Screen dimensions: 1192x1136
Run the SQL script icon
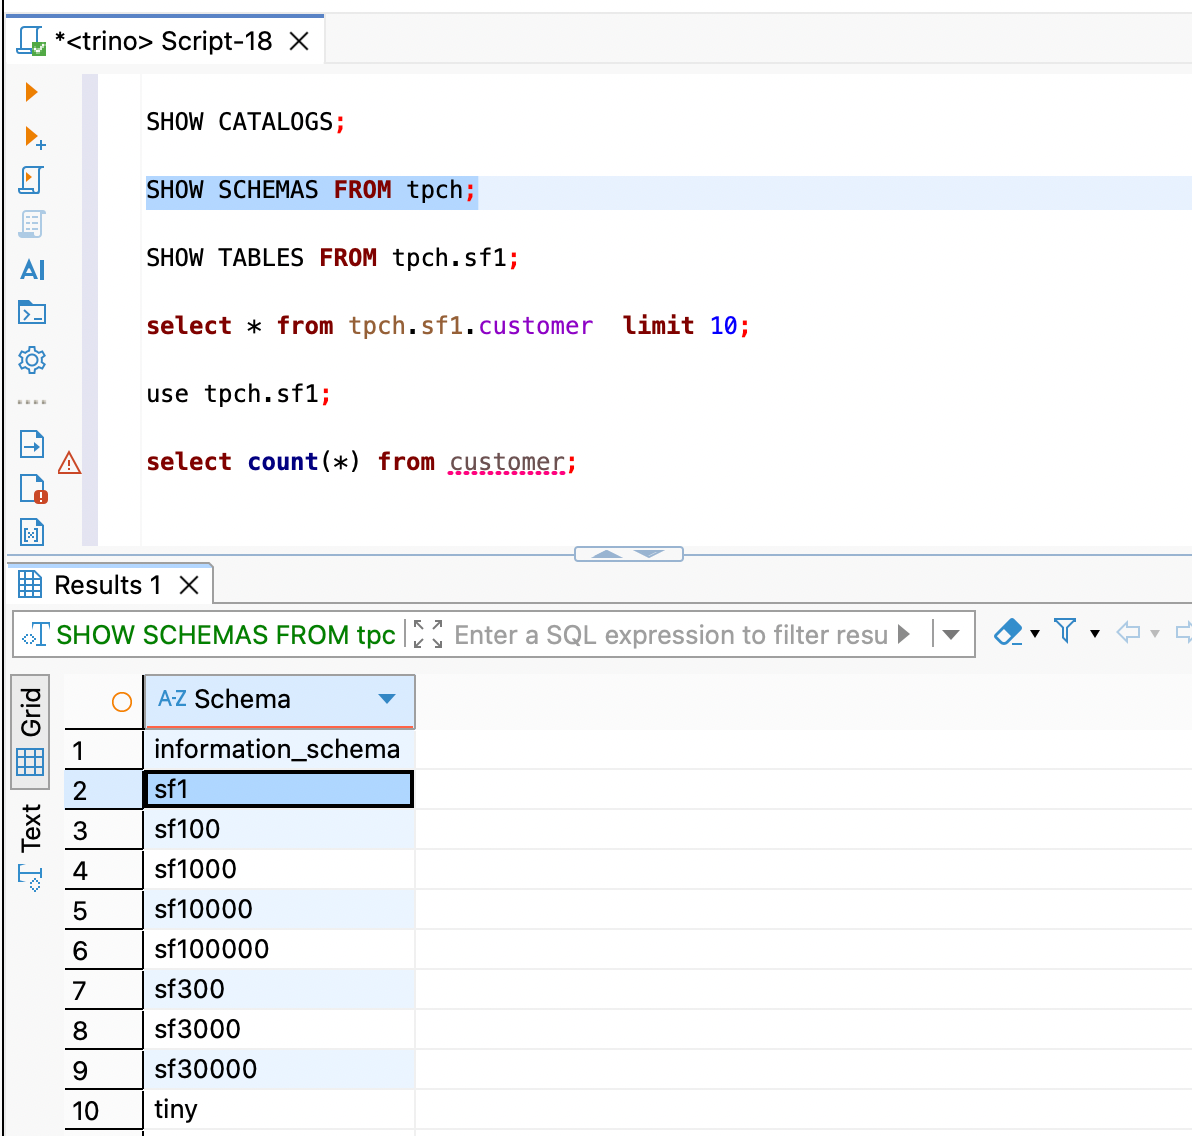[31, 181]
